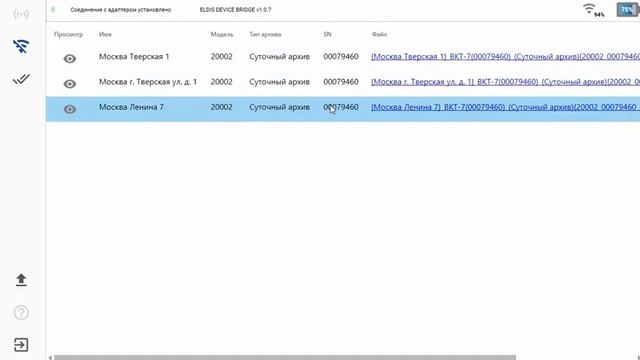Click model 20002 in Москва Ленина 7 row
Screen dimensions: 640x360
click(221, 107)
